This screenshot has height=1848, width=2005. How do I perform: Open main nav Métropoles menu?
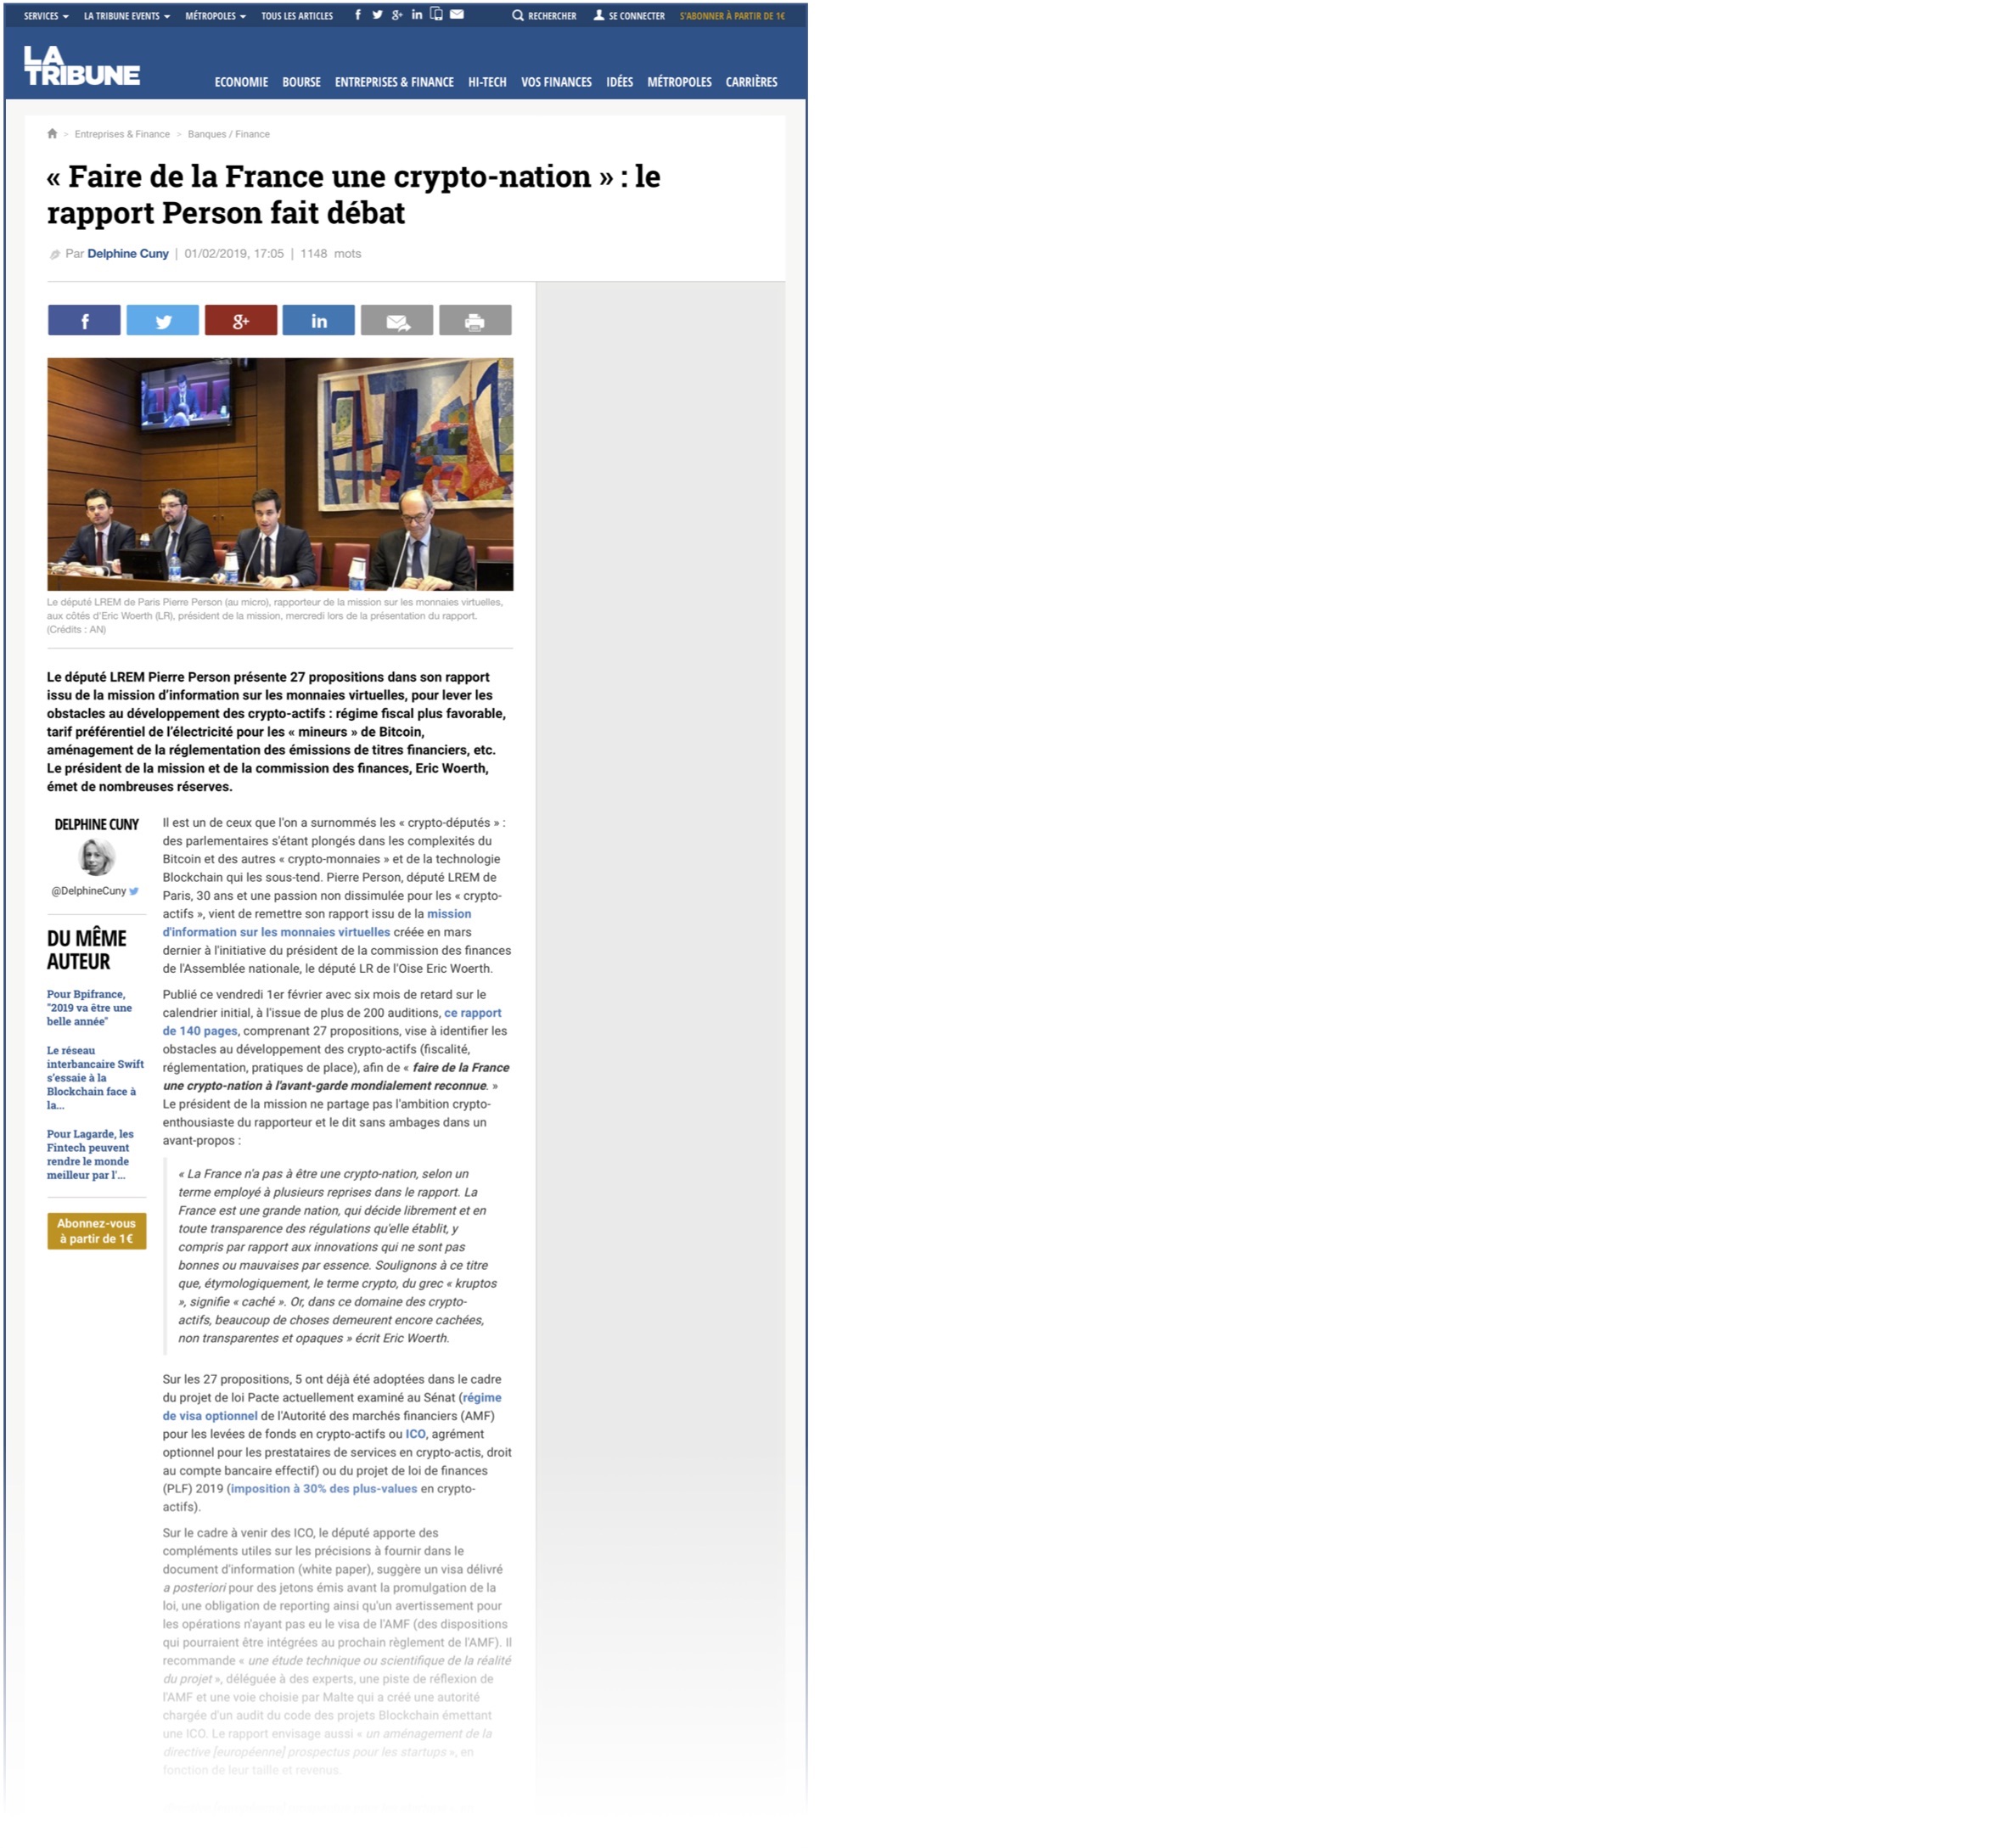point(679,82)
